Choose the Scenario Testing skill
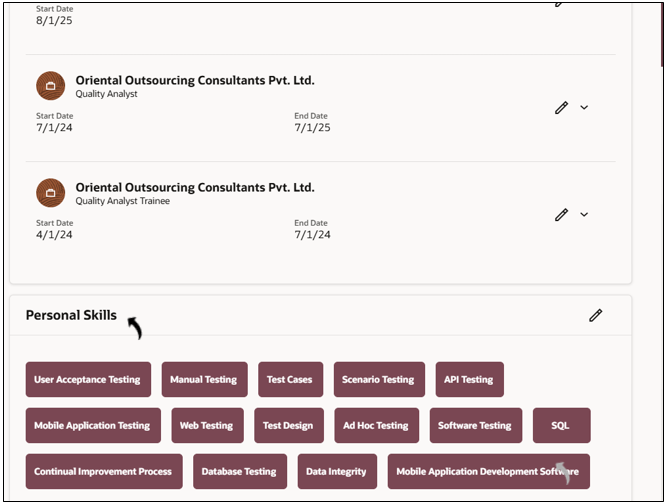This screenshot has width=666, height=504. click(378, 380)
